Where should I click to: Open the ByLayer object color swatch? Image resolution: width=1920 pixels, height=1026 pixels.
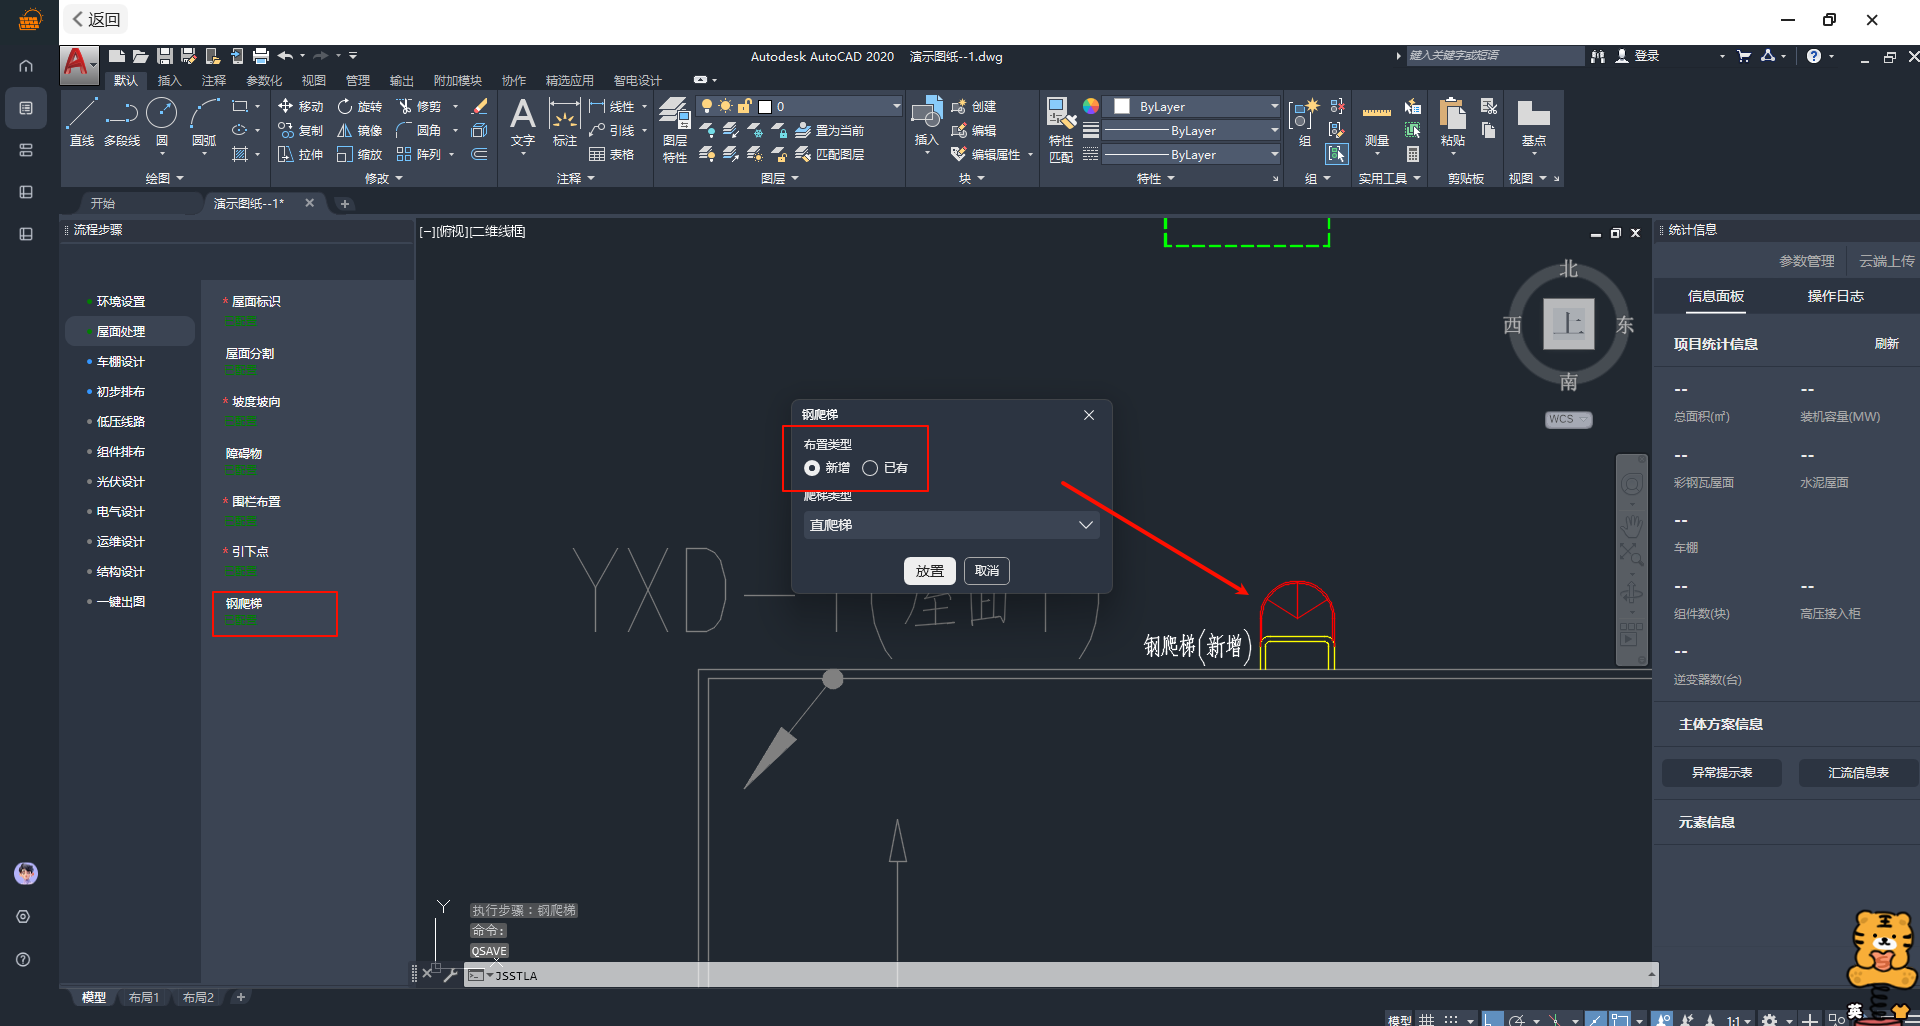point(1122,106)
